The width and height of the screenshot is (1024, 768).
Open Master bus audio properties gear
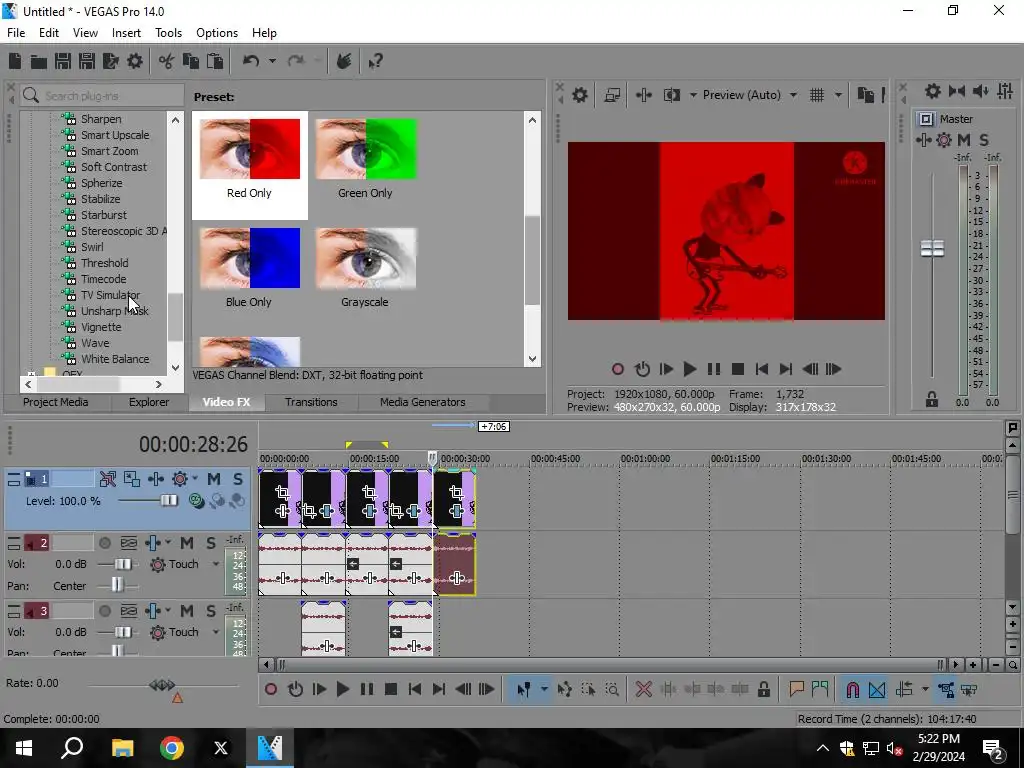point(933,91)
